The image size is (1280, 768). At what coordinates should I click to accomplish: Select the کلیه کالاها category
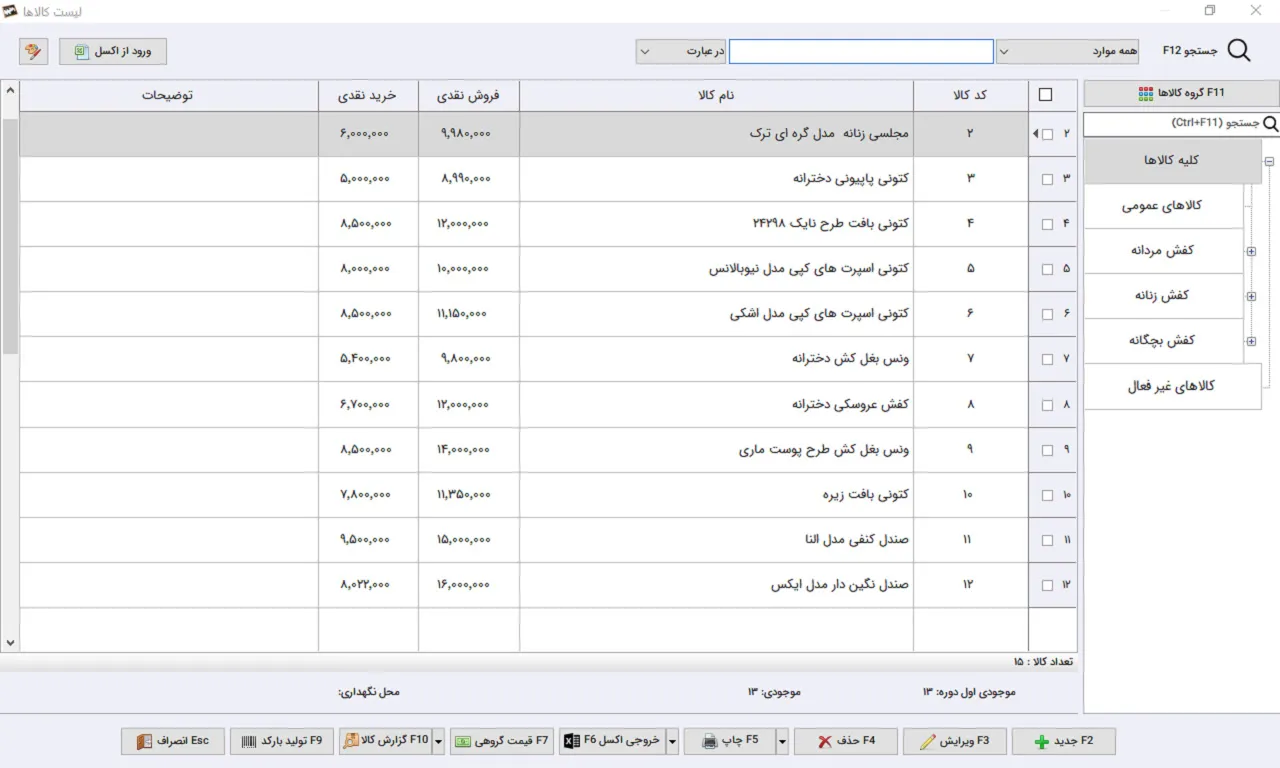(1173, 161)
